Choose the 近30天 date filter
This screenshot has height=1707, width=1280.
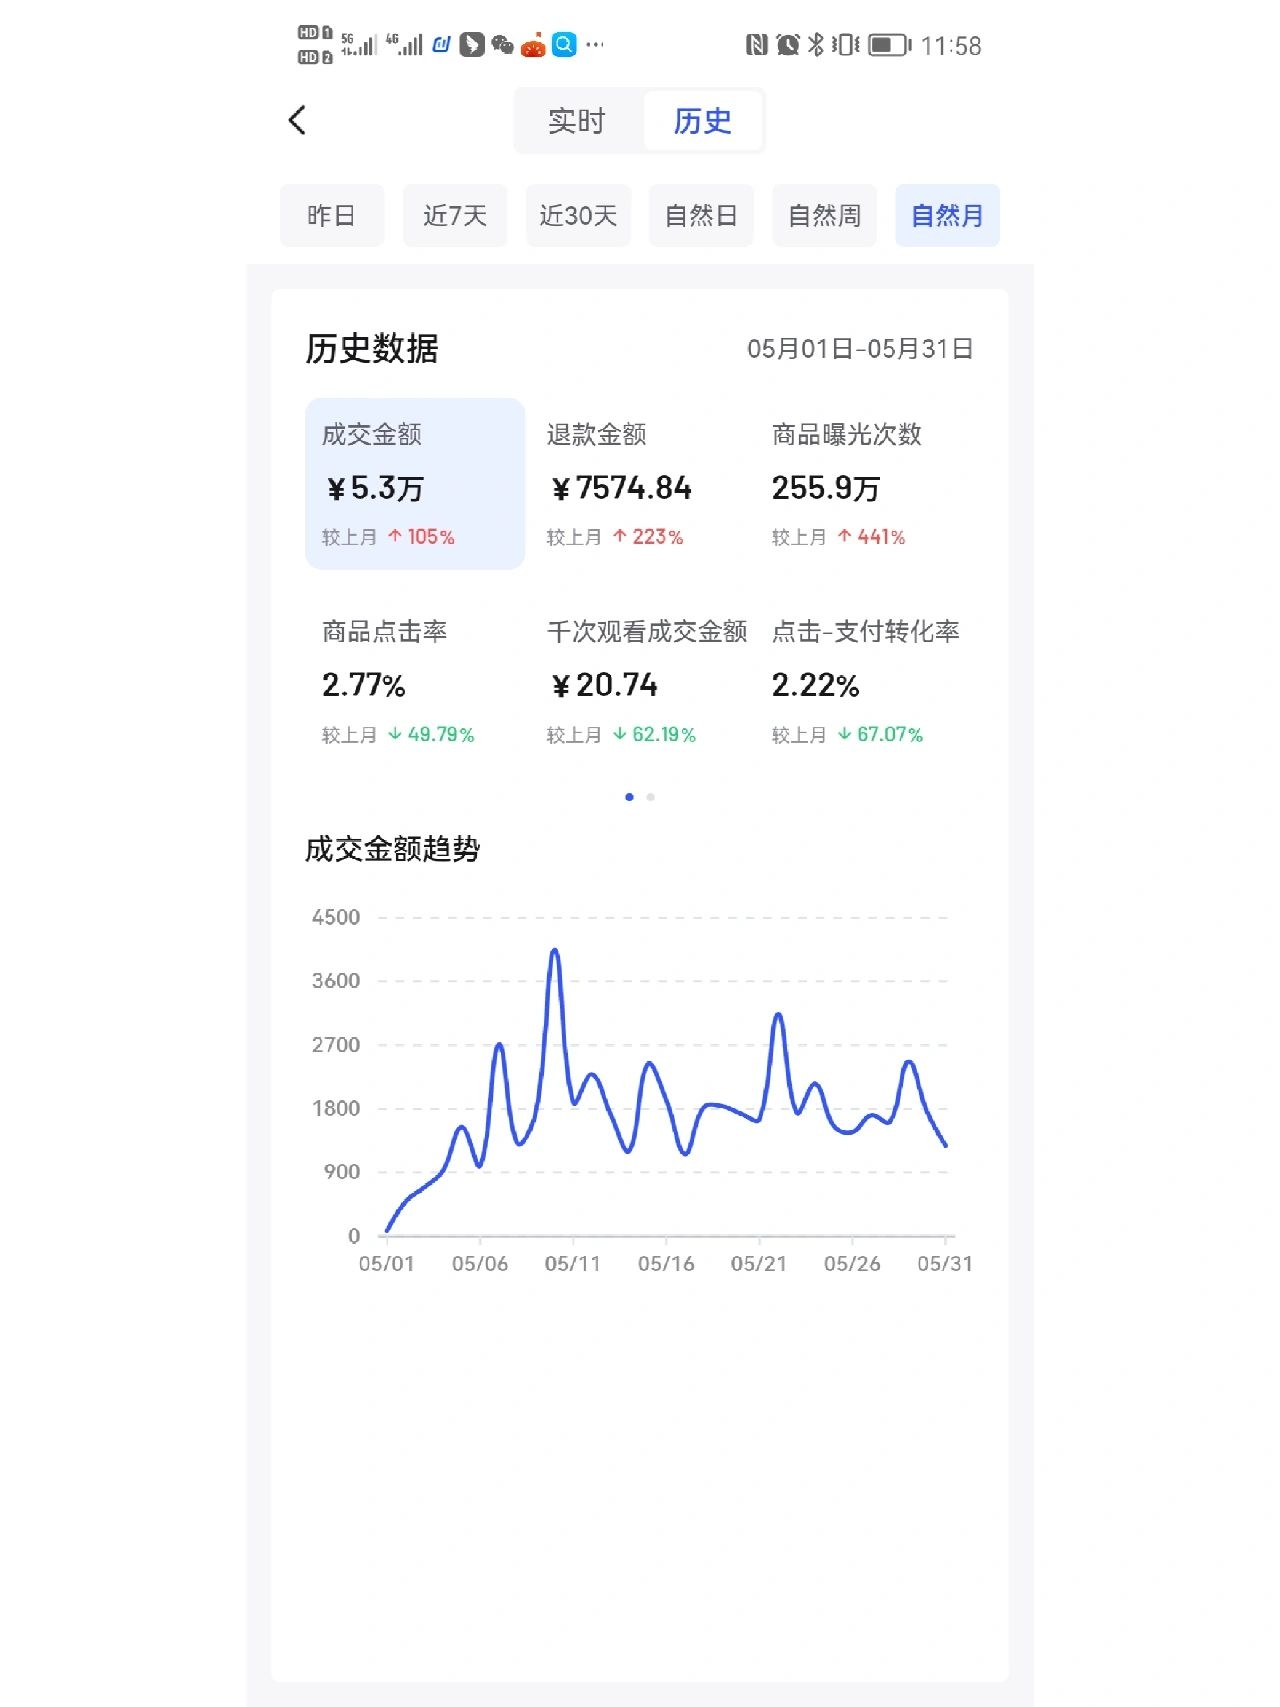[x=578, y=215]
